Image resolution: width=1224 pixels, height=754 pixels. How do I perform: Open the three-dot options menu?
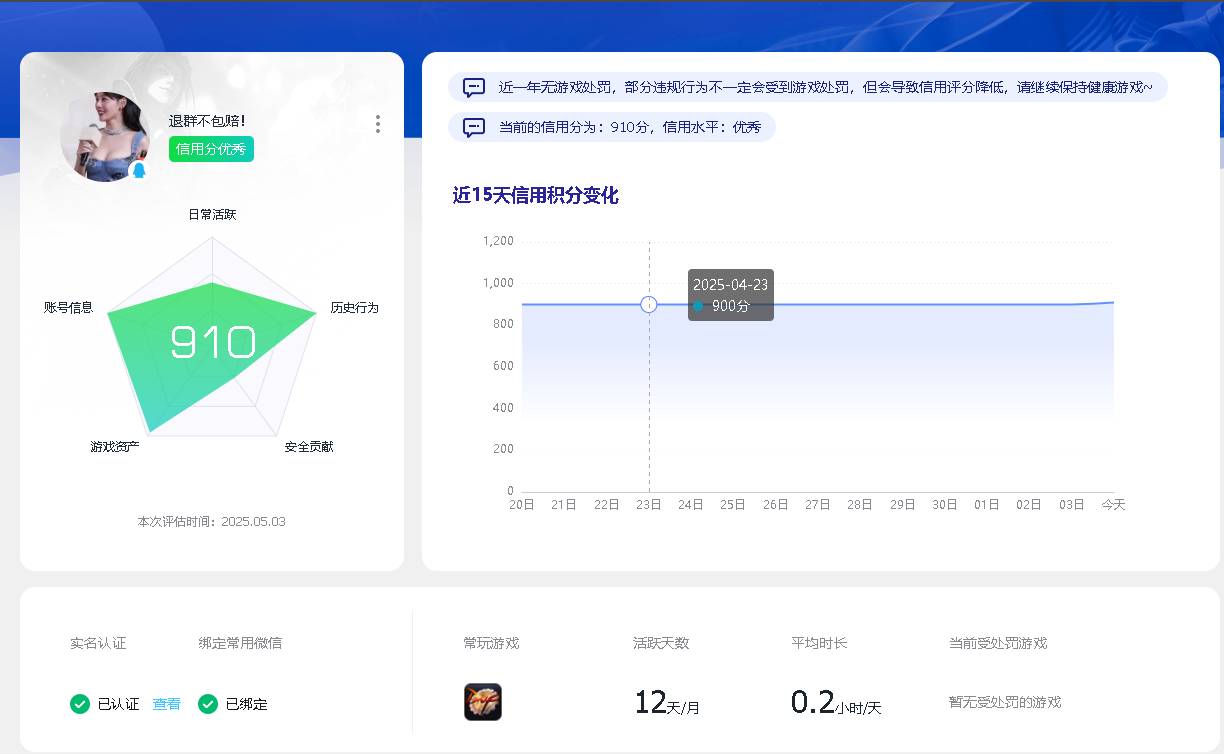click(377, 124)
